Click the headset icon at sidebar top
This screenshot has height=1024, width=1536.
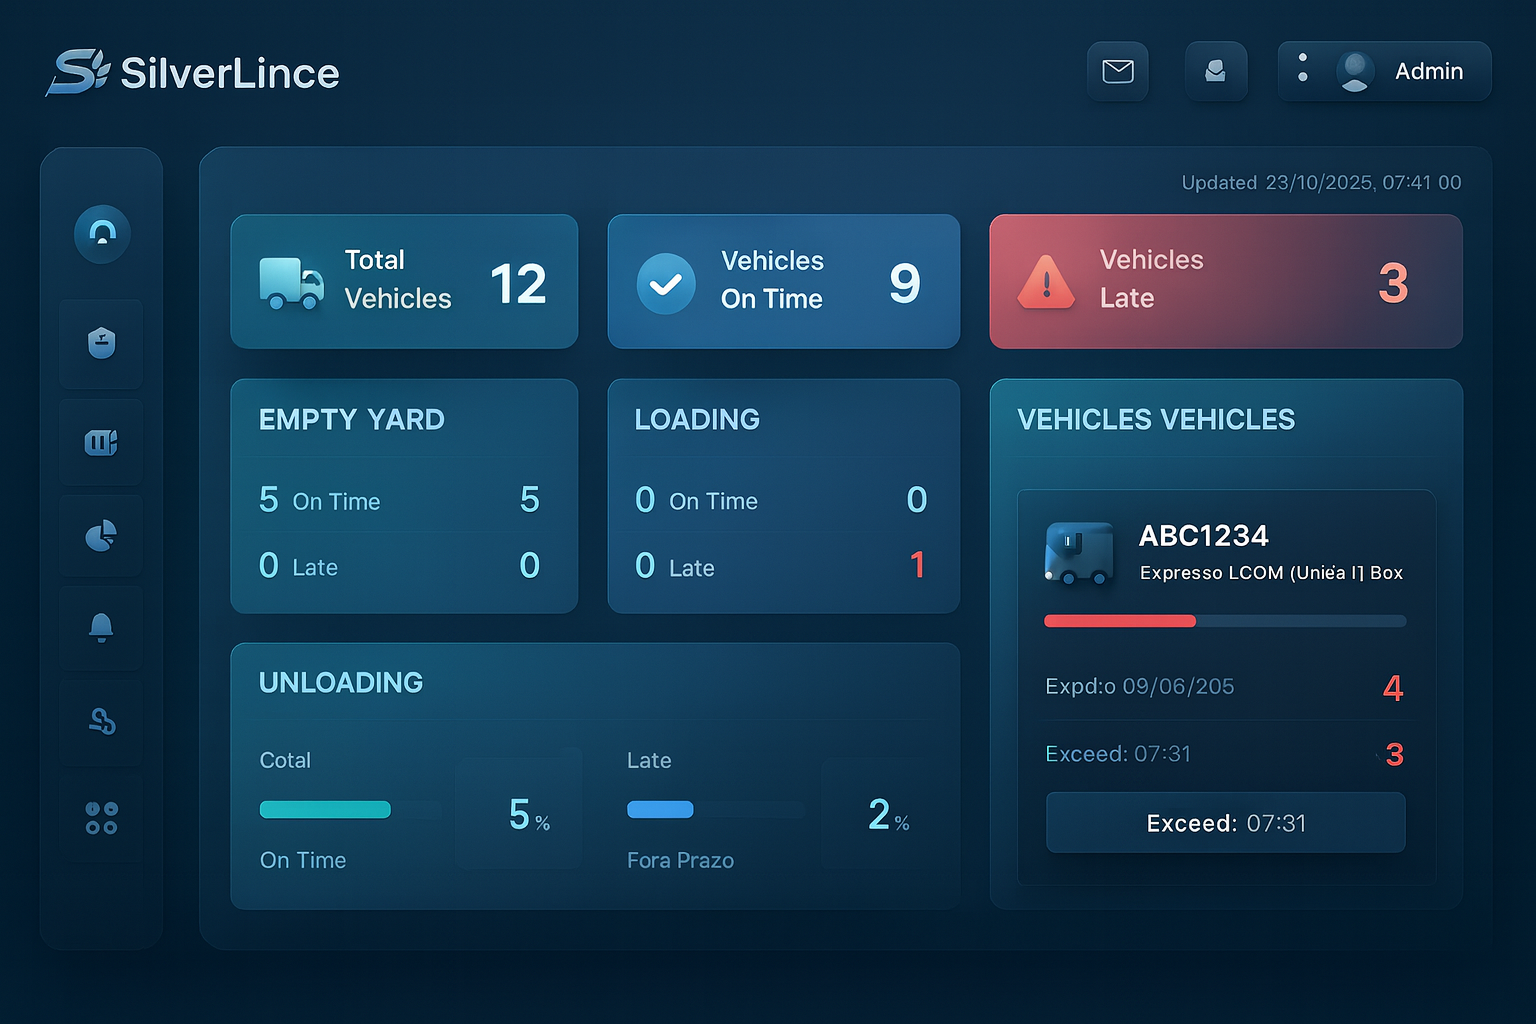(102, 234)
